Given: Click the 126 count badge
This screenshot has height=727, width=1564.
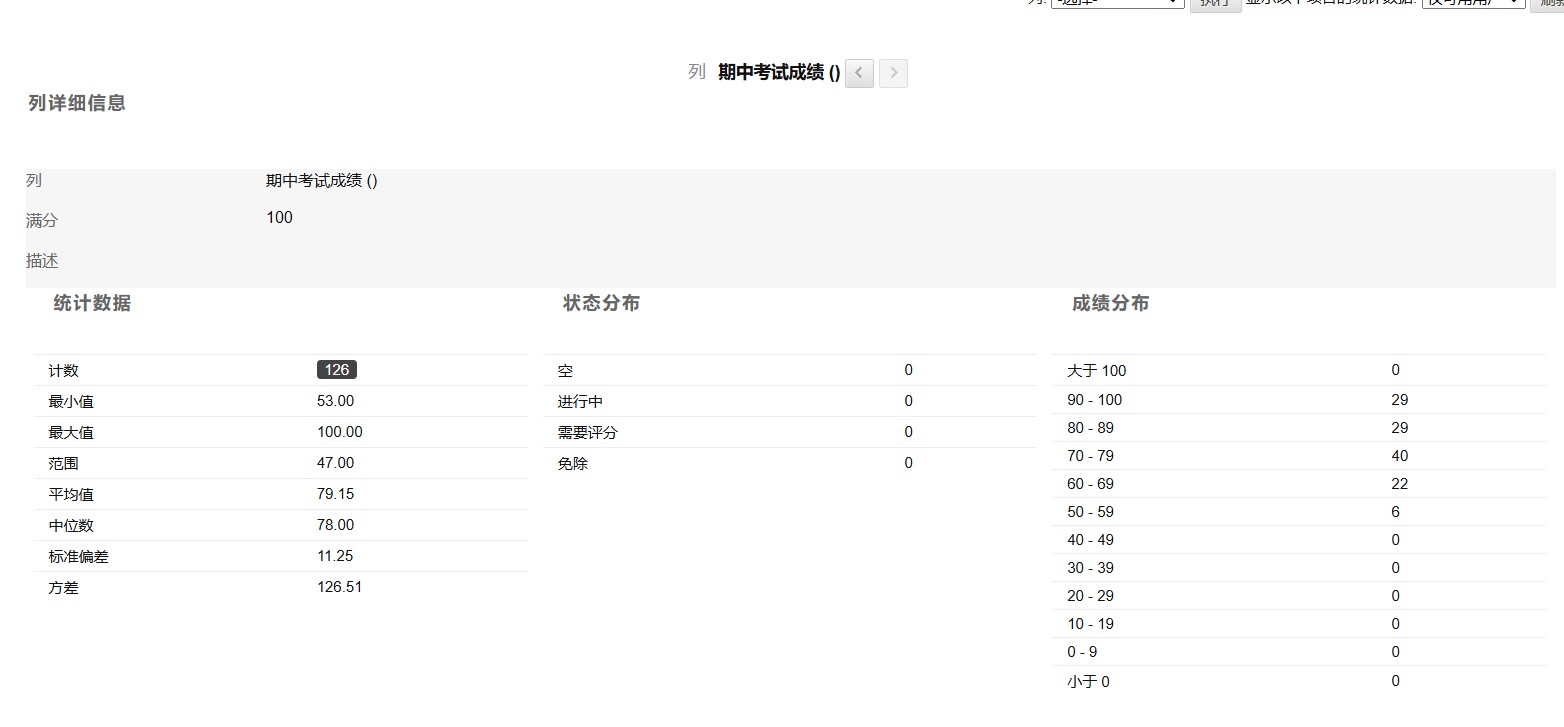Looking at the screenshot, I should pyautogui.click(x=337, y=370).
